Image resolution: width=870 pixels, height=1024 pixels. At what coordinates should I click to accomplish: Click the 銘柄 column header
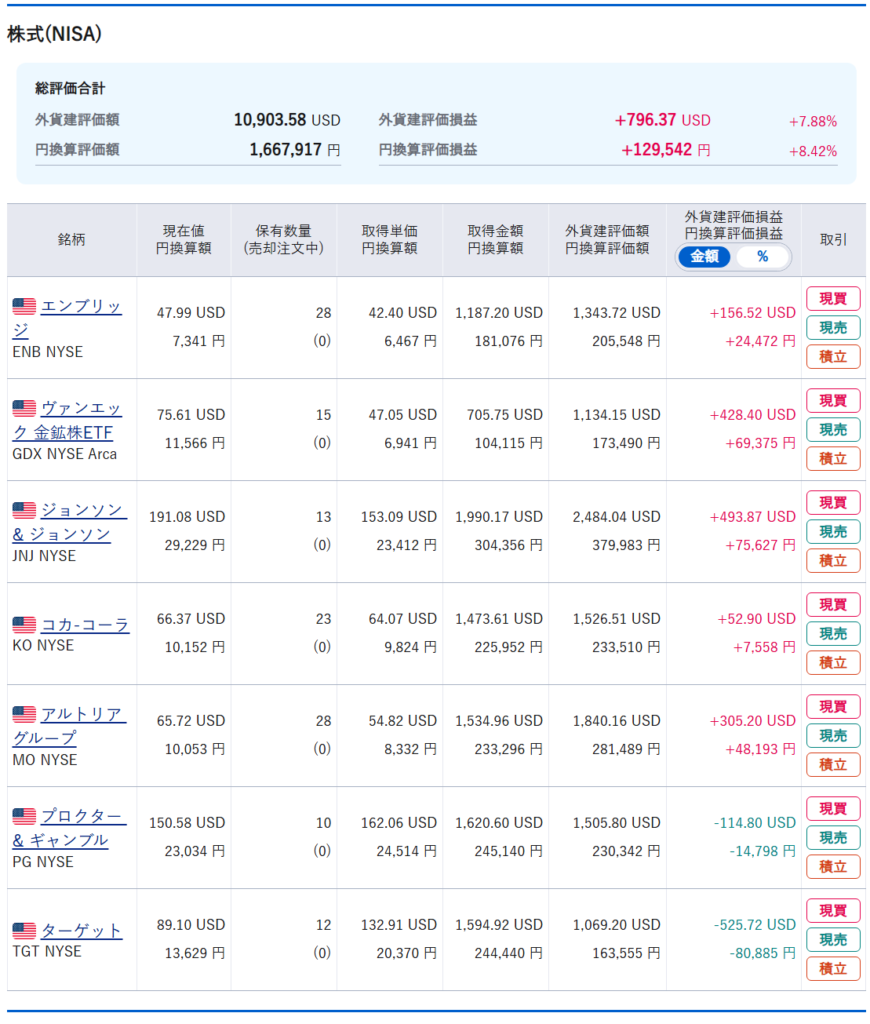[72, 240]
